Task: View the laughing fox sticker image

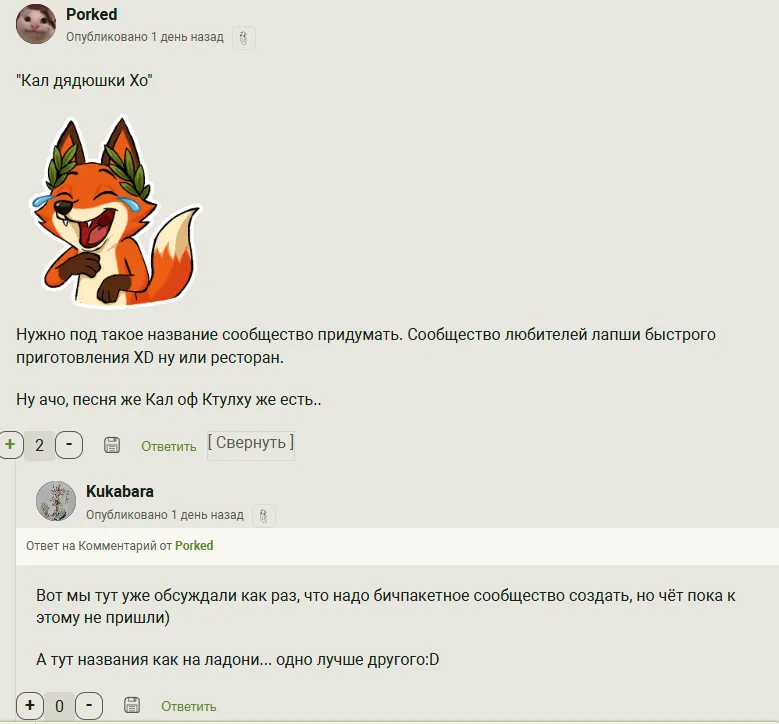Action: [x=117, y=212]
